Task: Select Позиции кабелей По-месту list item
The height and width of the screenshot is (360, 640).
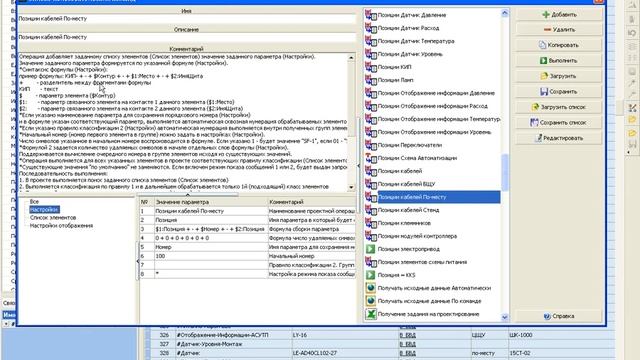Action: click(439, 197)
